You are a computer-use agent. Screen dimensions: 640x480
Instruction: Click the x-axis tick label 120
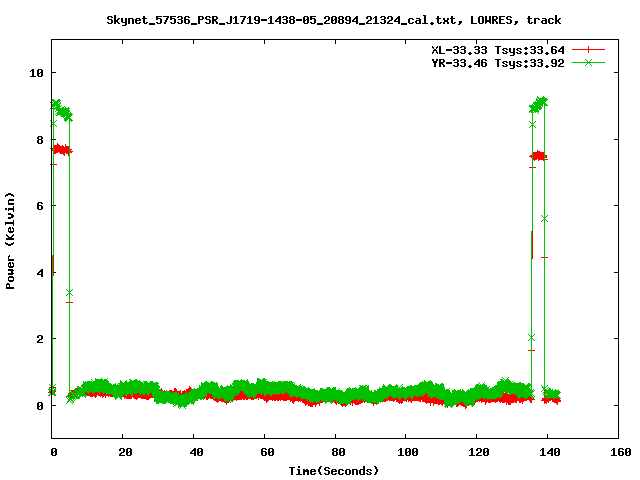tap(478, 452)
